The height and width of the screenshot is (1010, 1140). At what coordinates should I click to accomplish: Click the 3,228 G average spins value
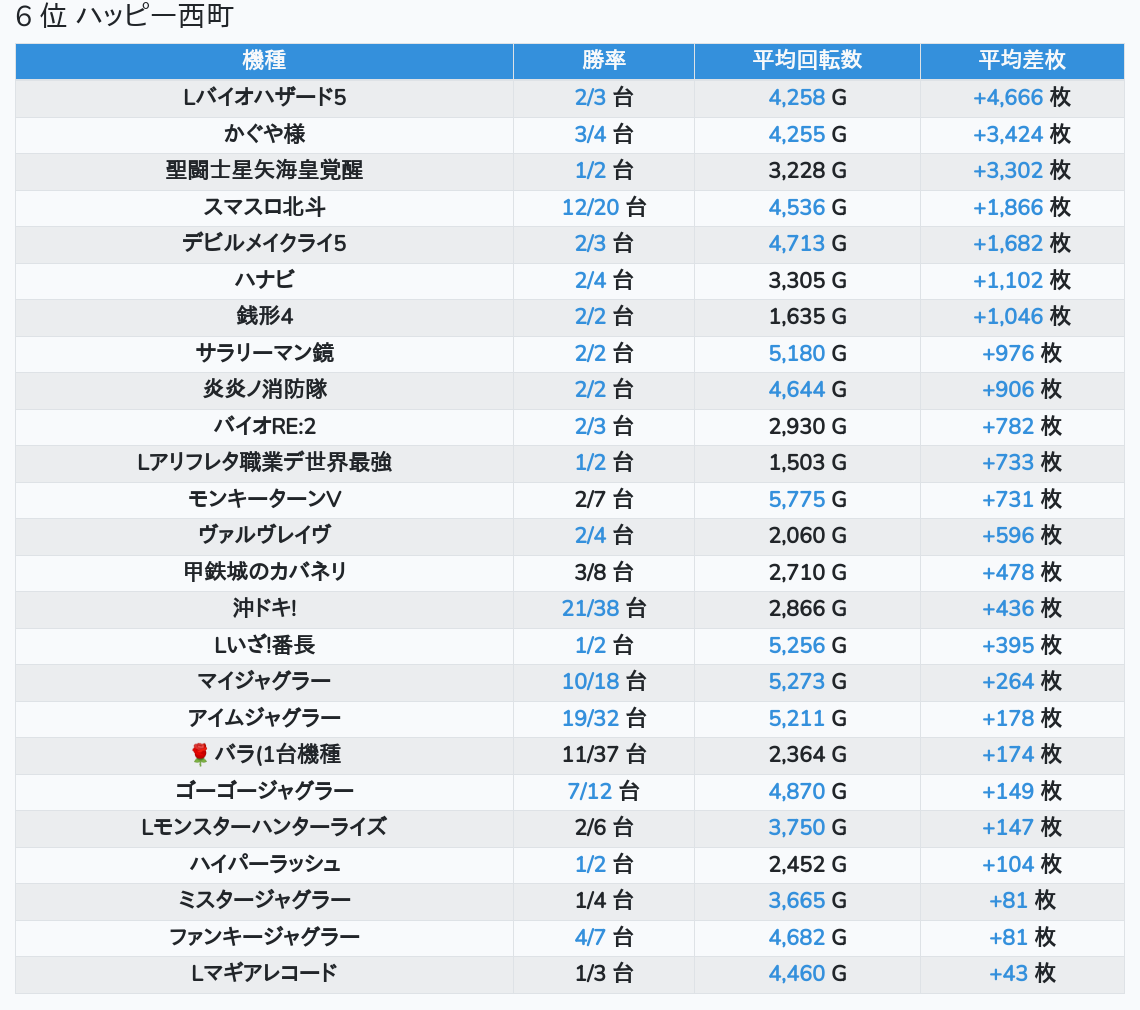[807, 170]
